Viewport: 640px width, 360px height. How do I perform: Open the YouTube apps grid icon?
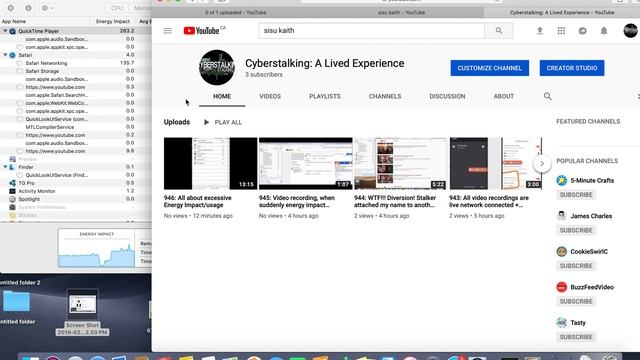coord(561,31)
